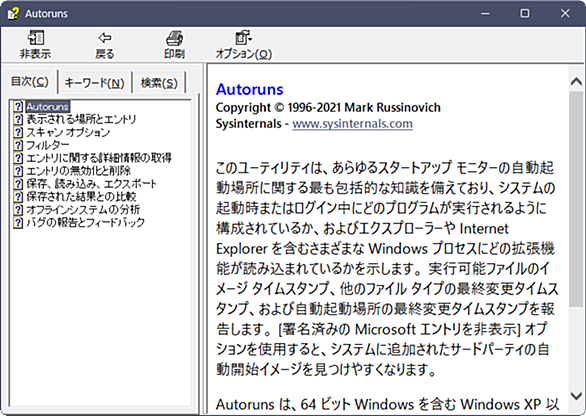Viewport: 586px width, 416px height.
Task: Open オフラインシステムの分析 topic
Action: point(83,209)
